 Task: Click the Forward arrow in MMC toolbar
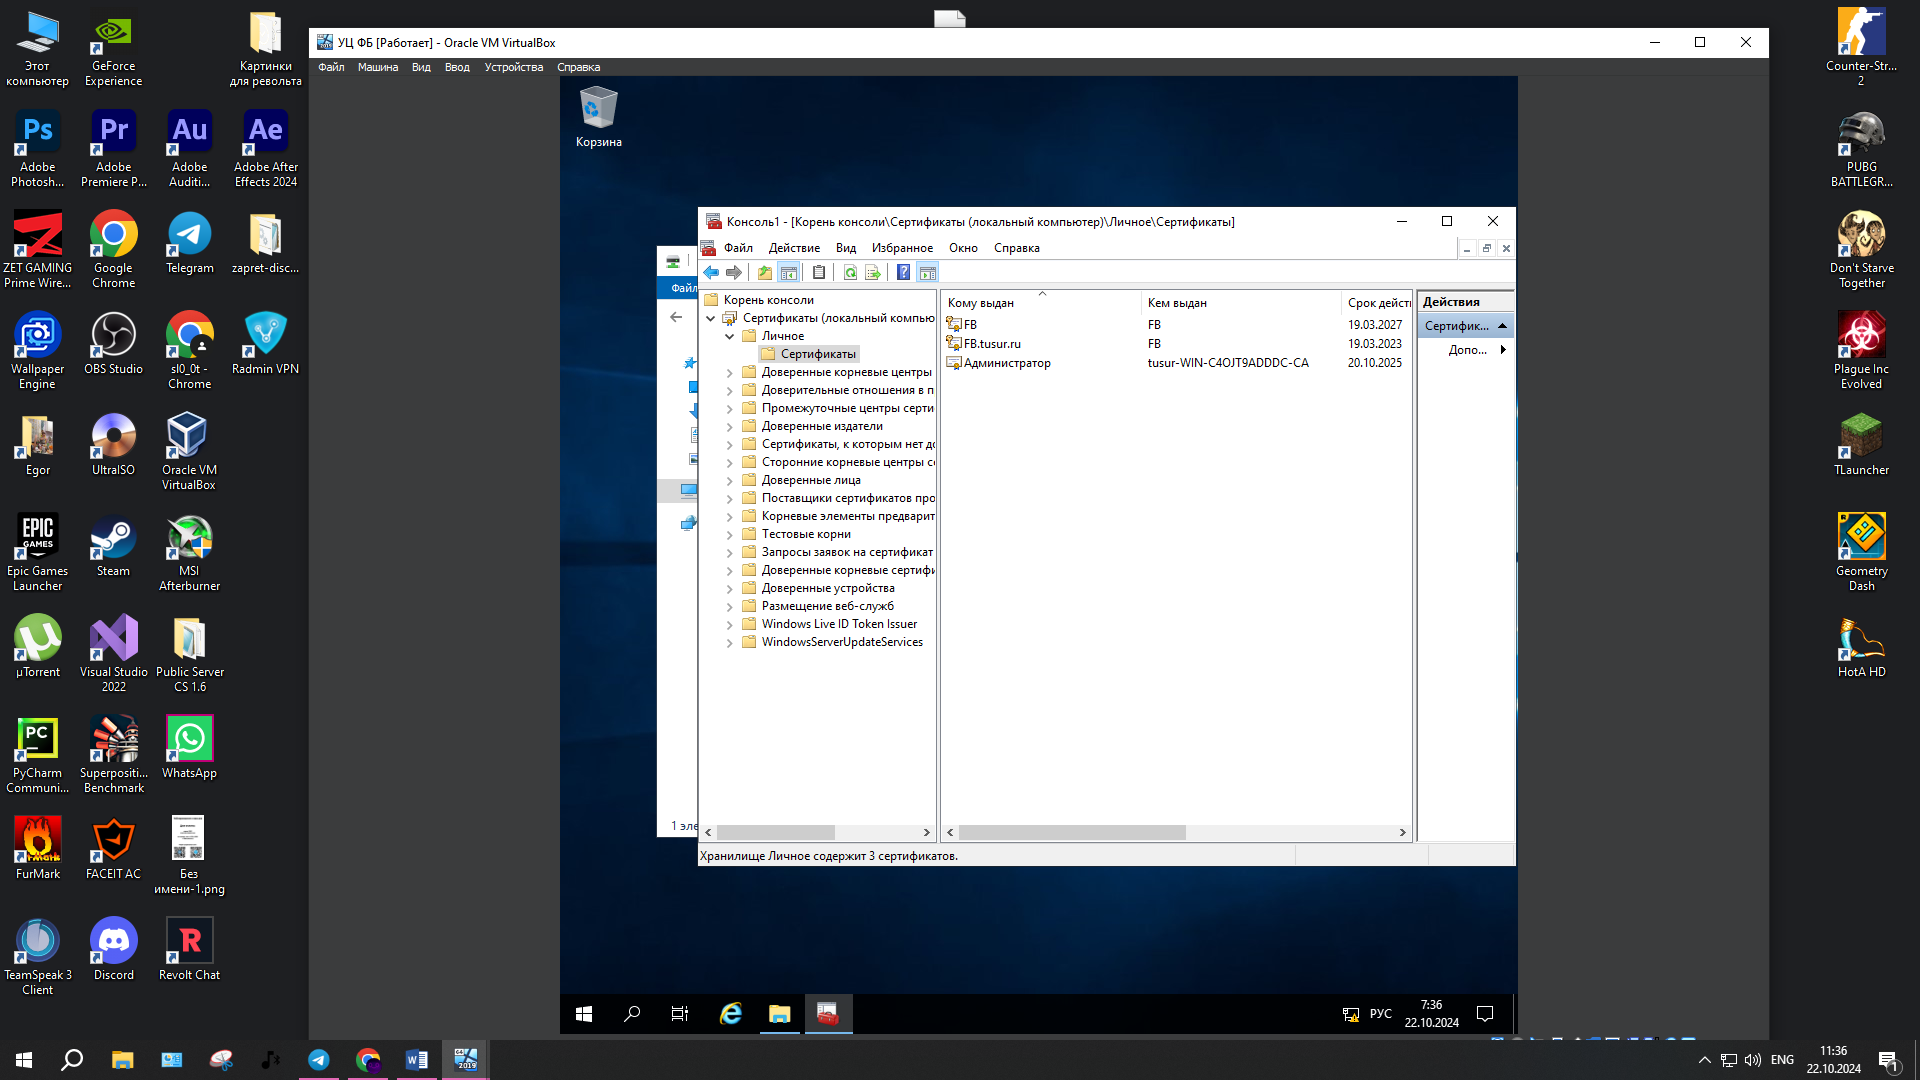point(734,272)
